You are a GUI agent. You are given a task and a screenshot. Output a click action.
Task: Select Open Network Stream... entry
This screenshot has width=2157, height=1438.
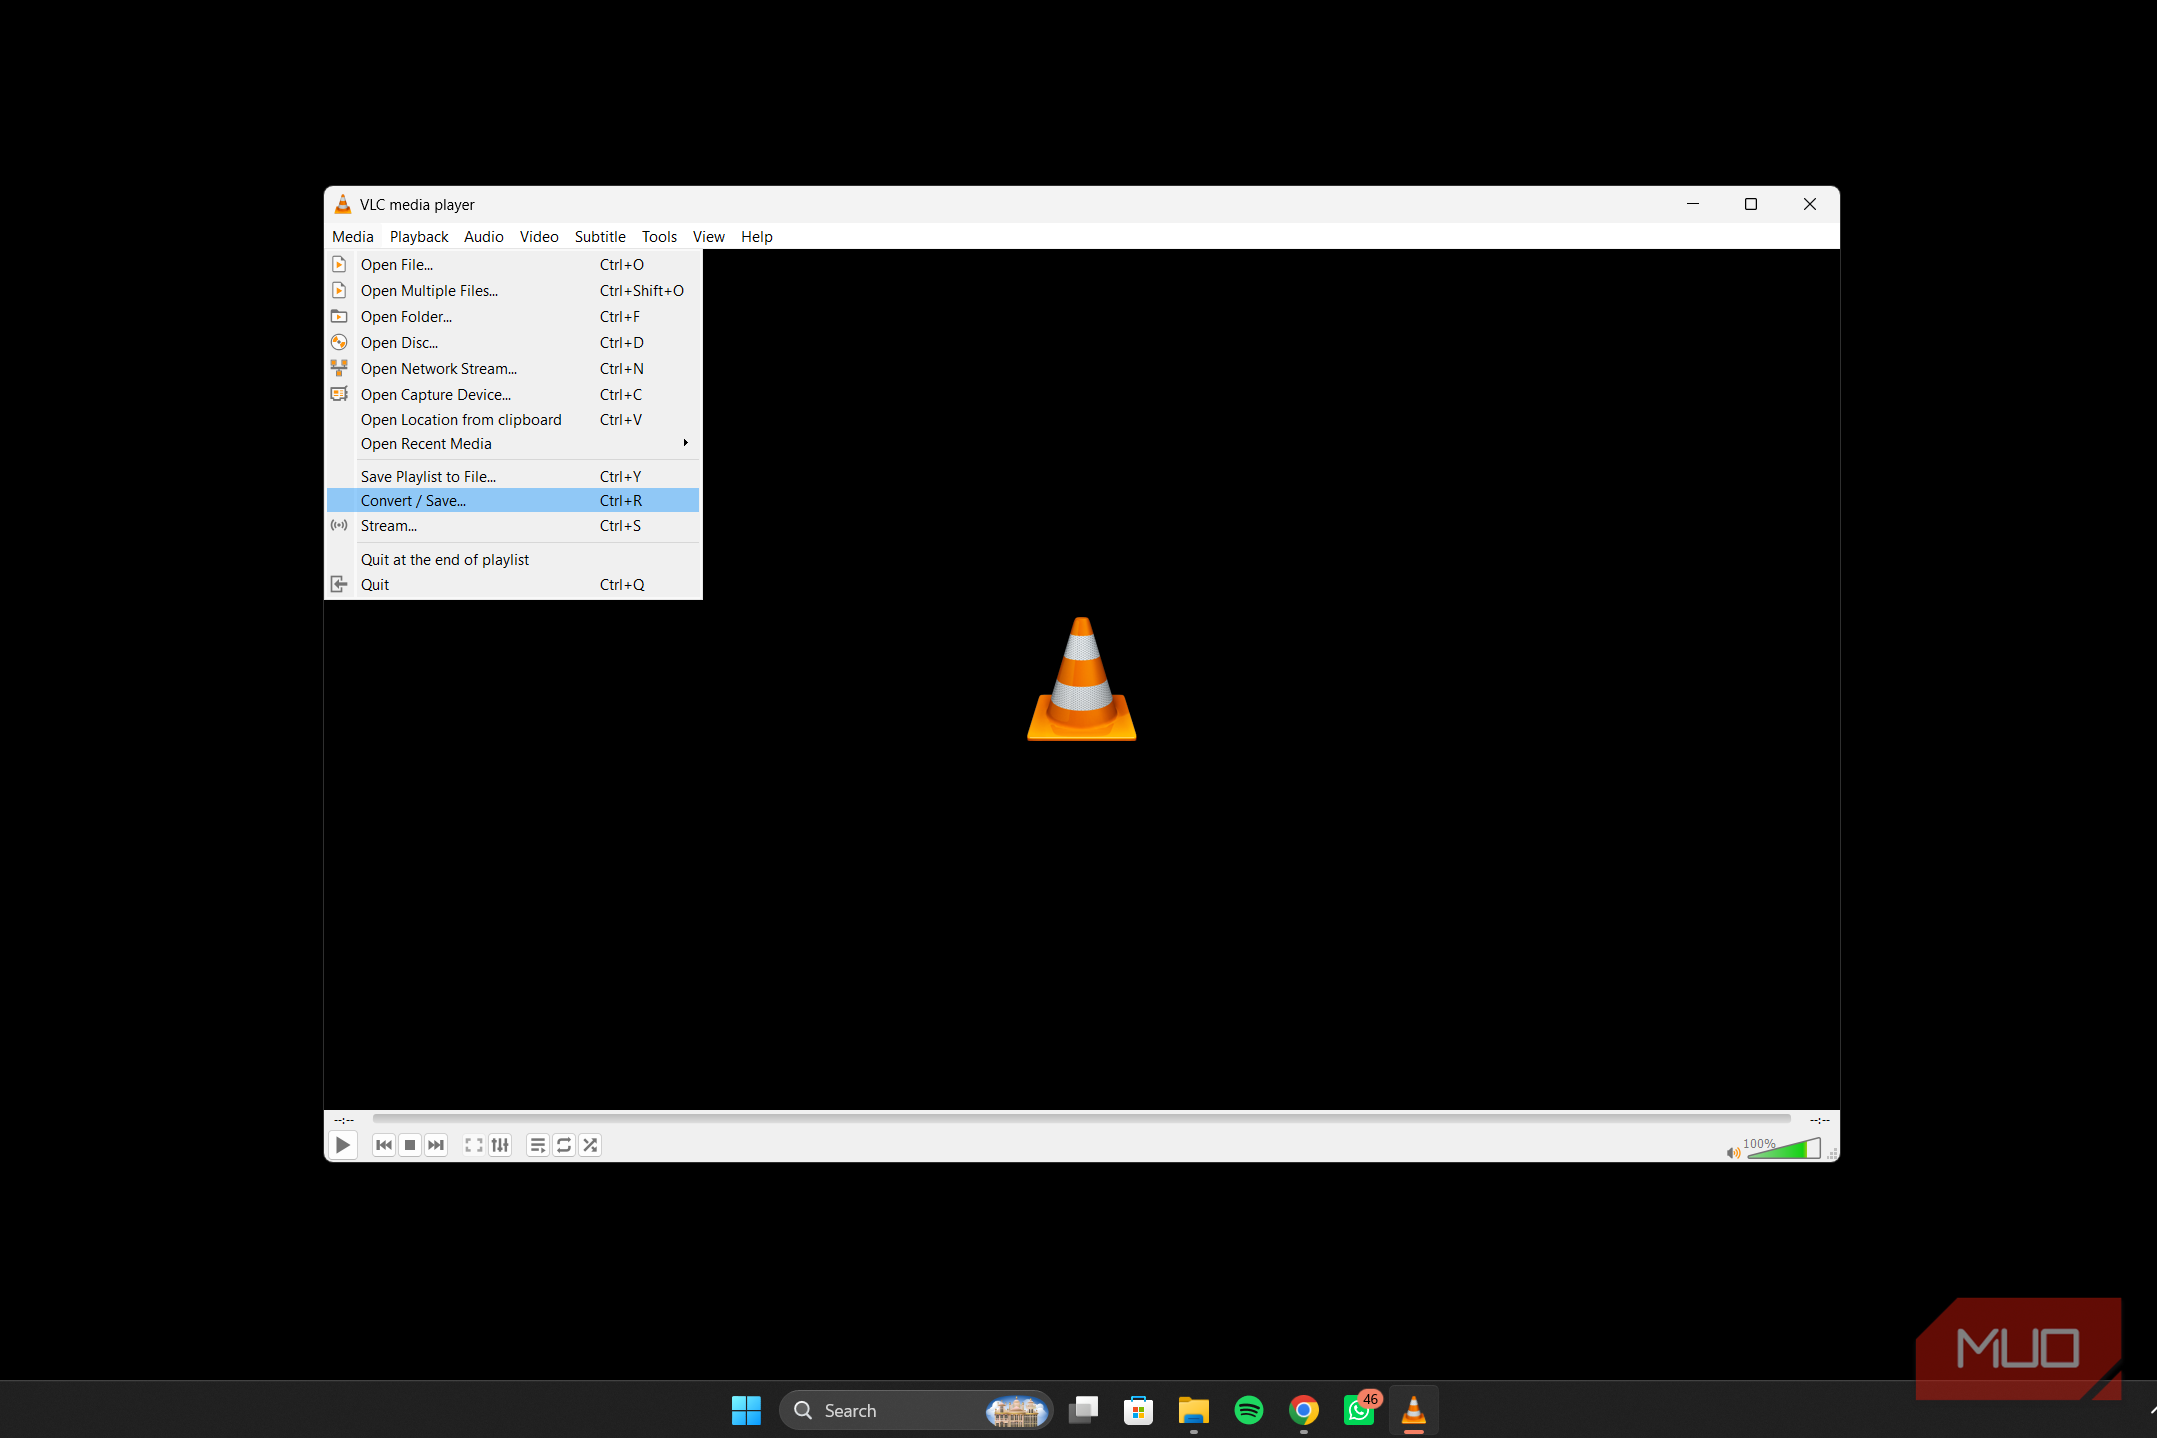point(513,369)
